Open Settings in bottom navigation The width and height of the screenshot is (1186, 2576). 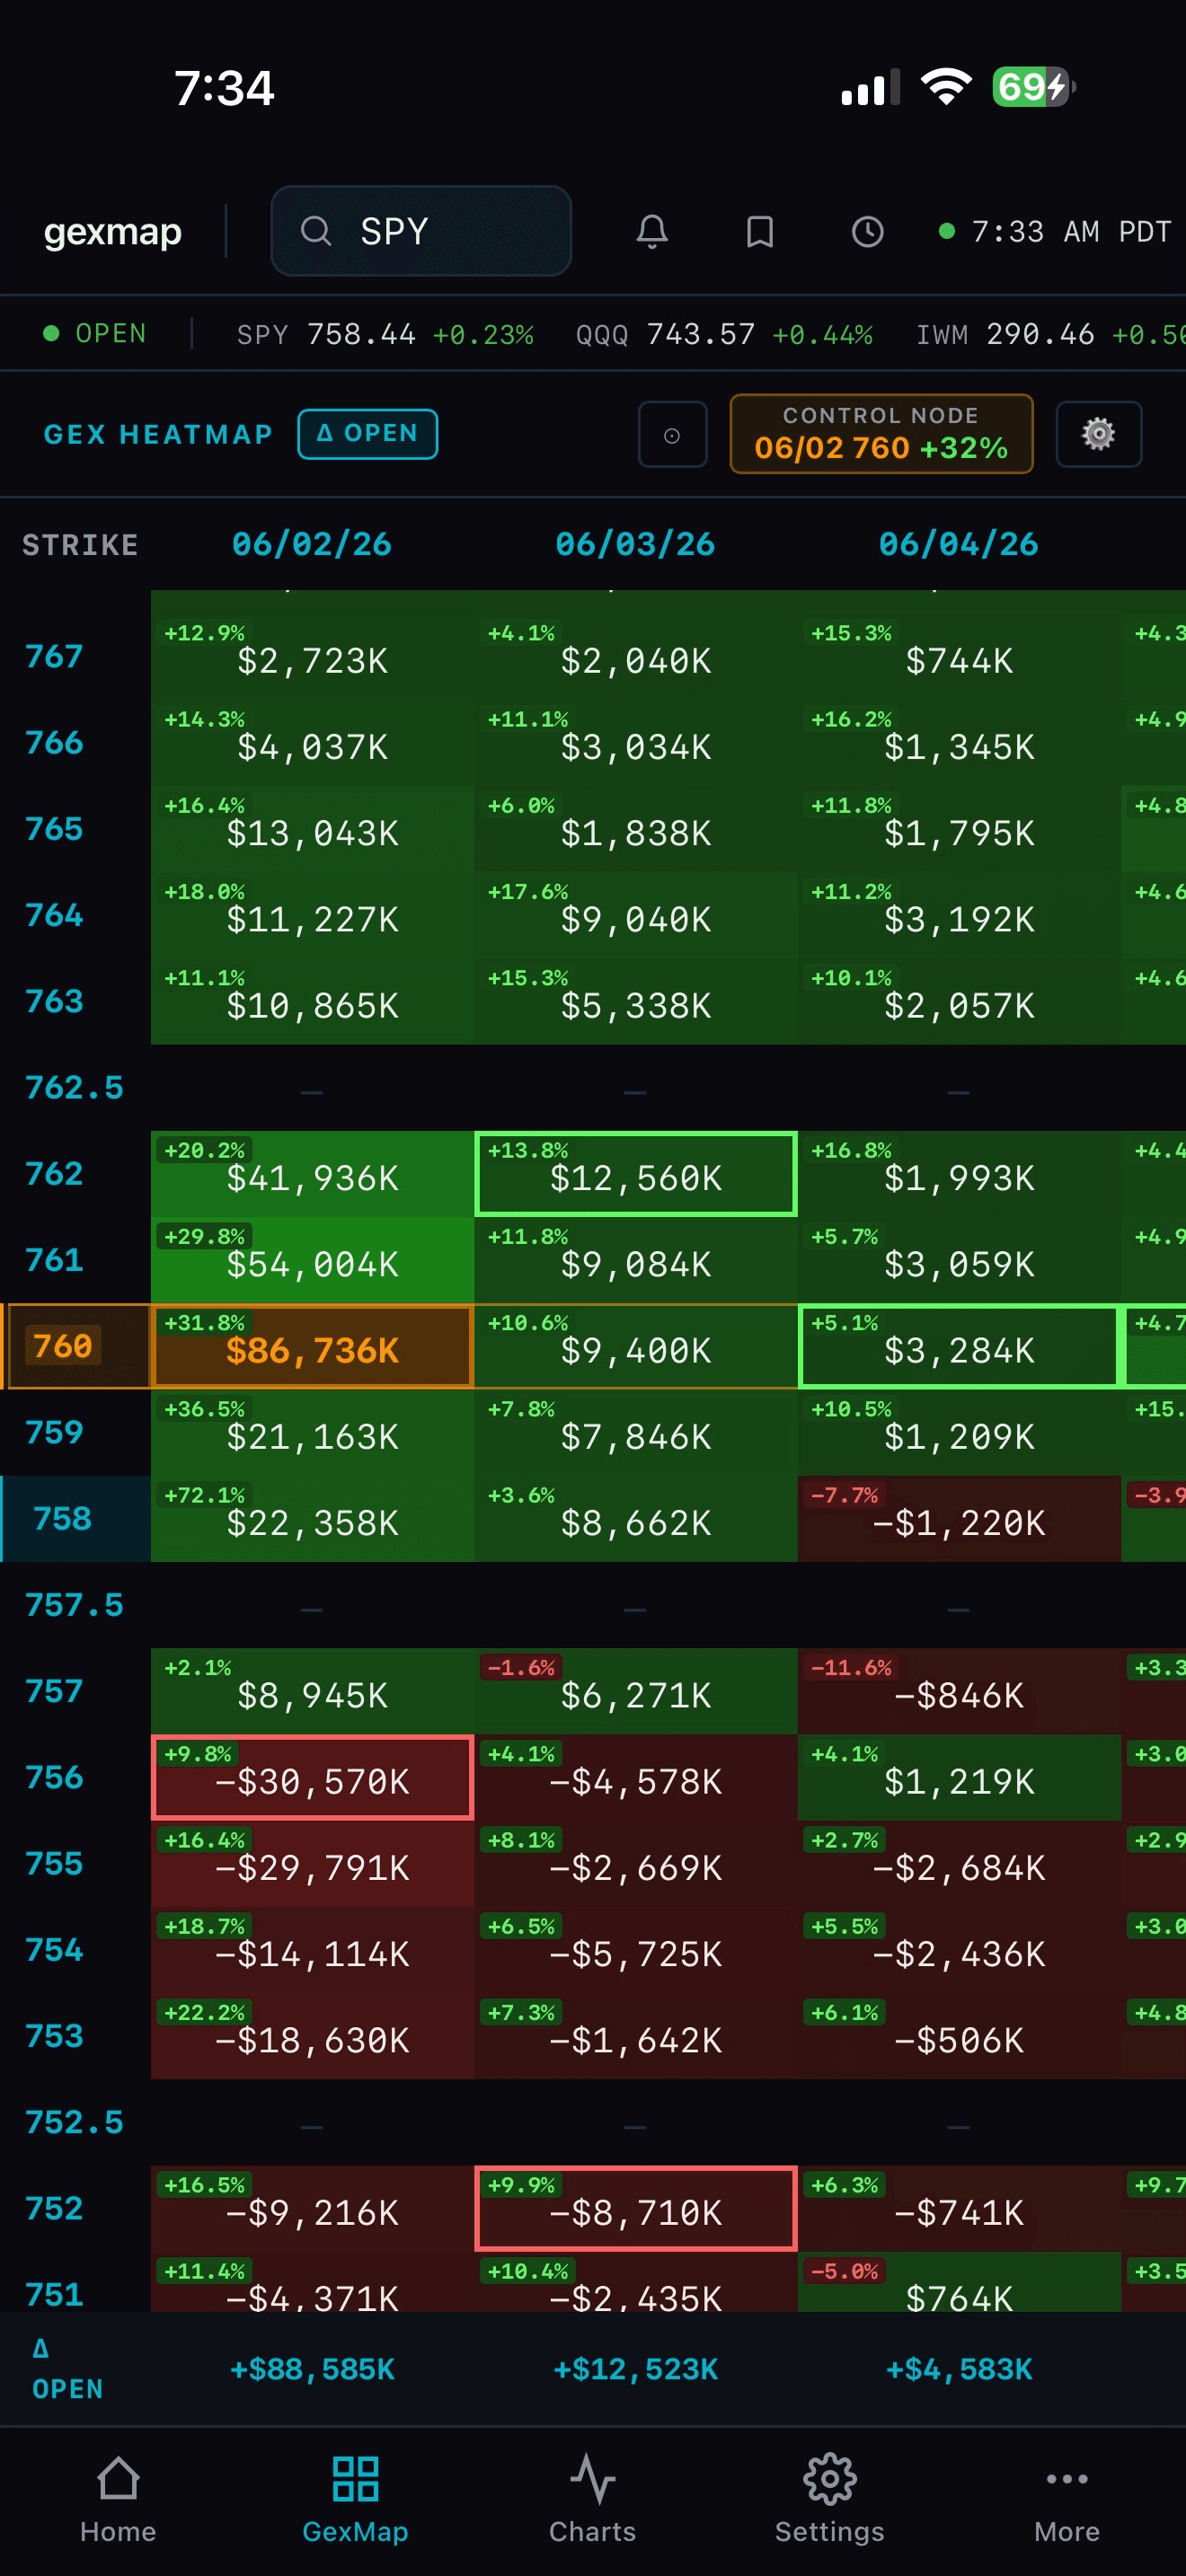point(830,2499)
